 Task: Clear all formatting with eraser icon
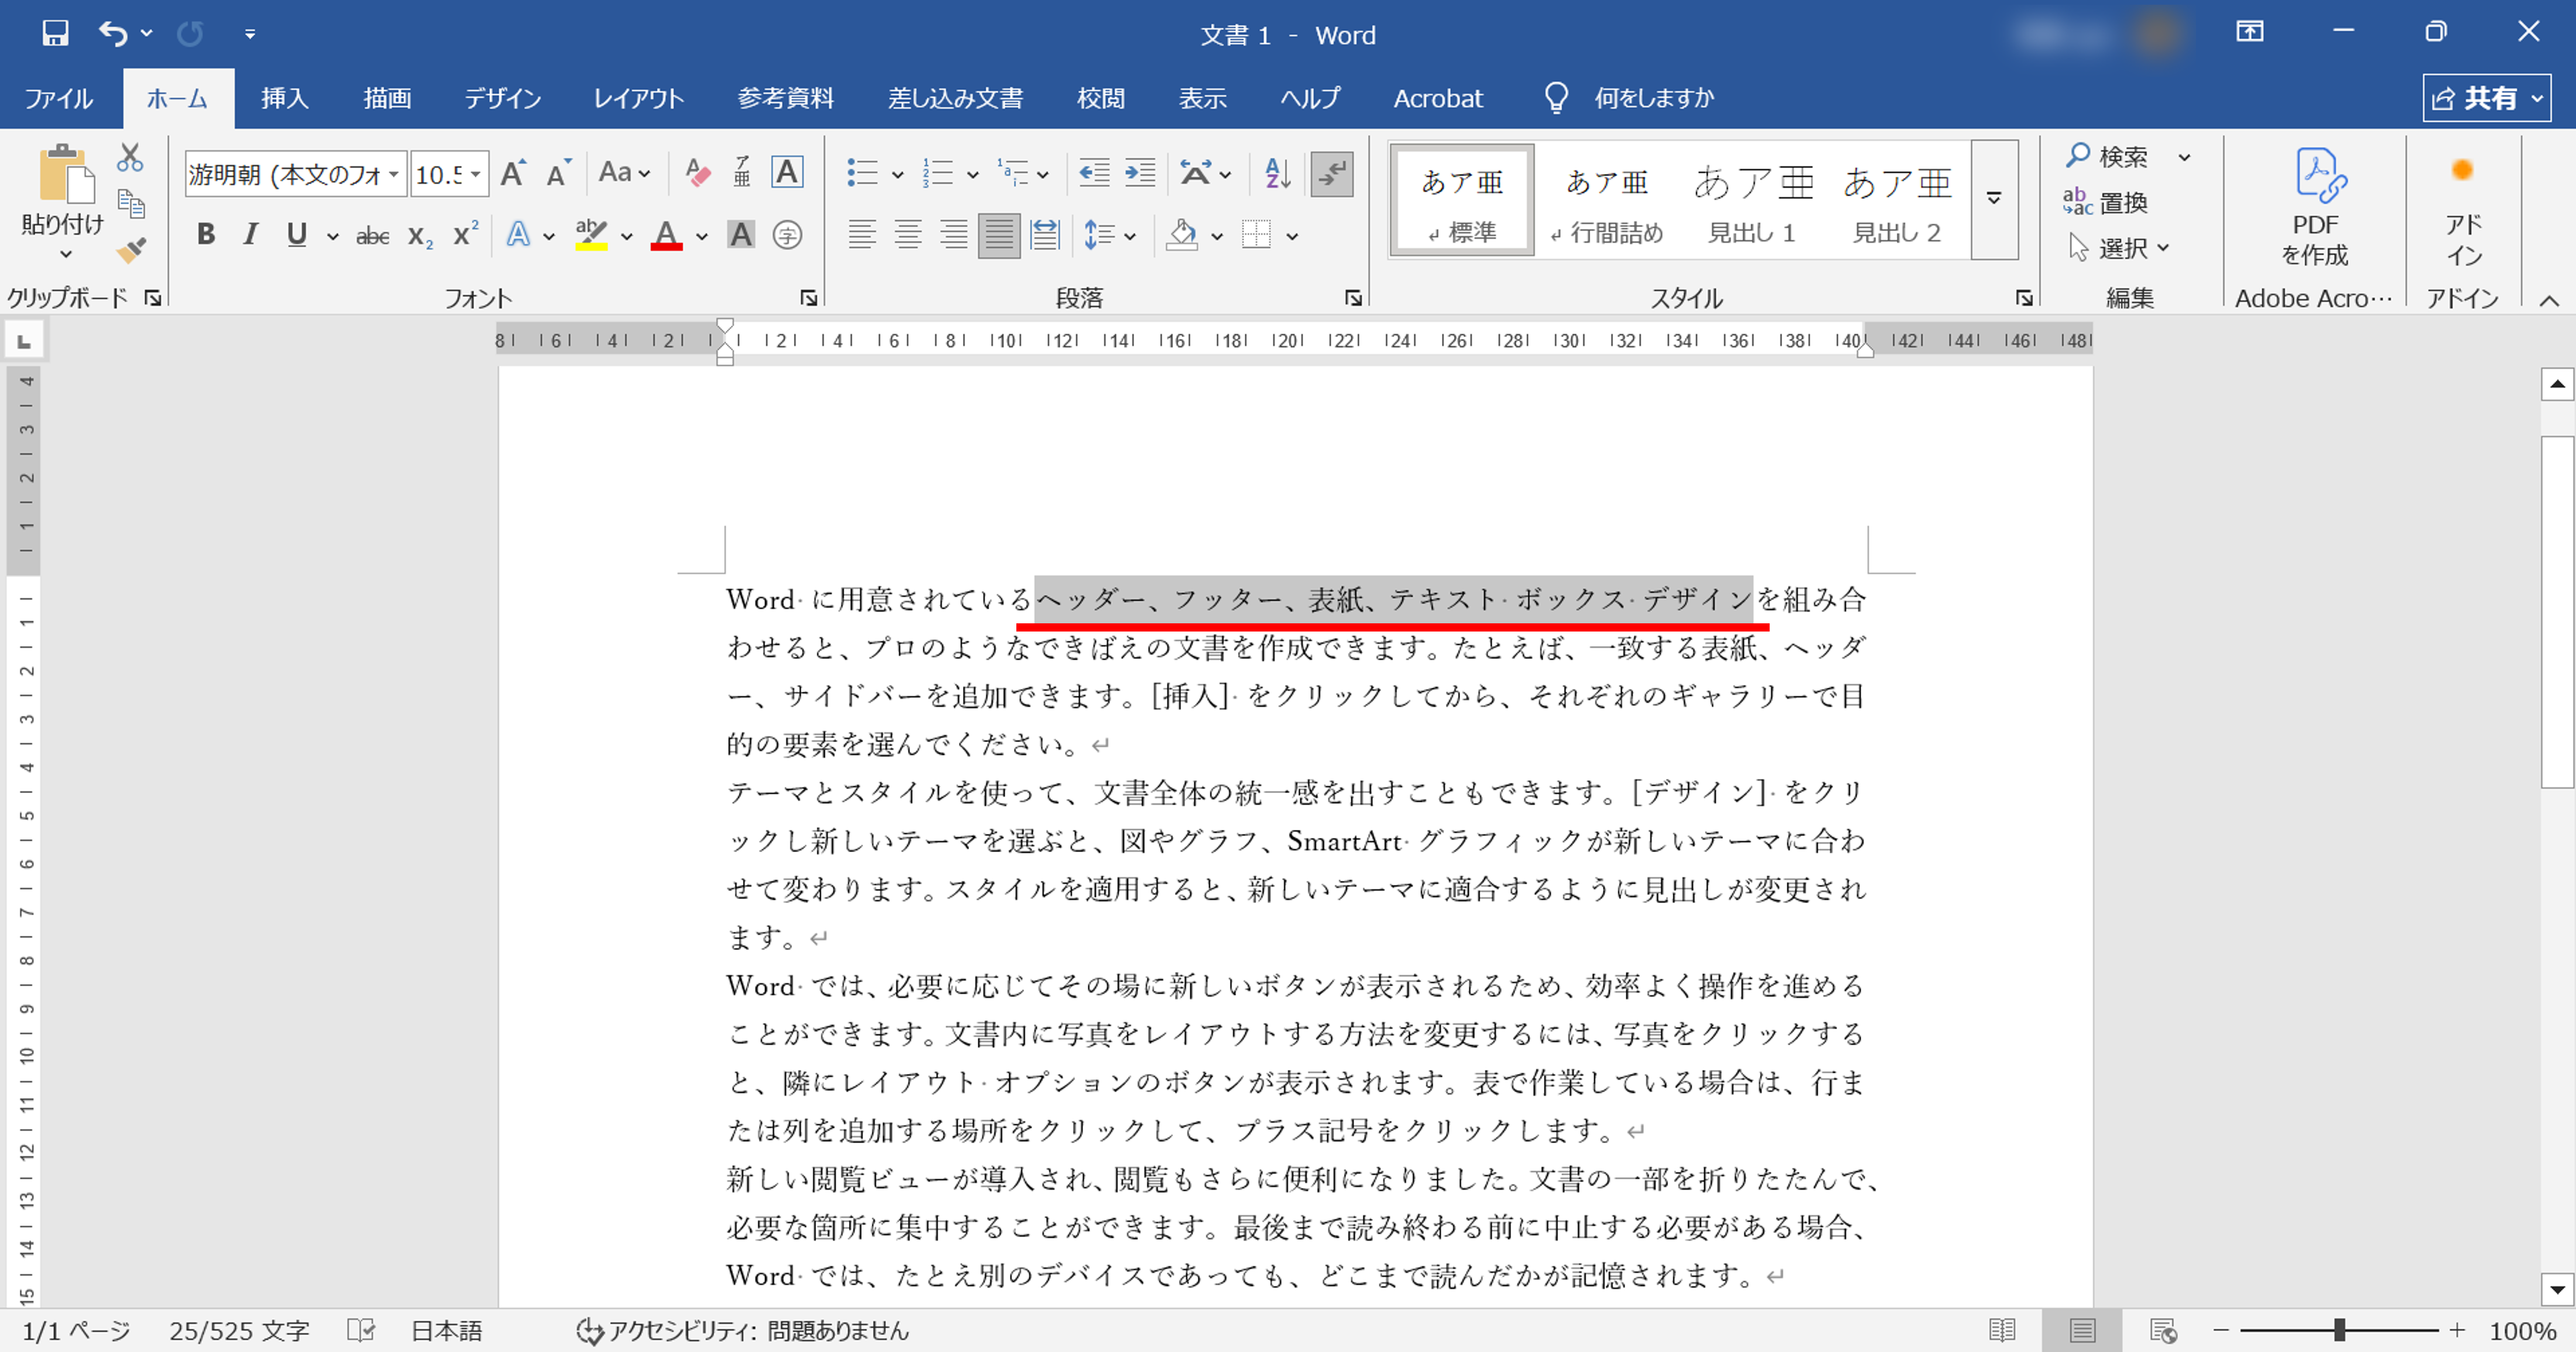coord(697,173)
